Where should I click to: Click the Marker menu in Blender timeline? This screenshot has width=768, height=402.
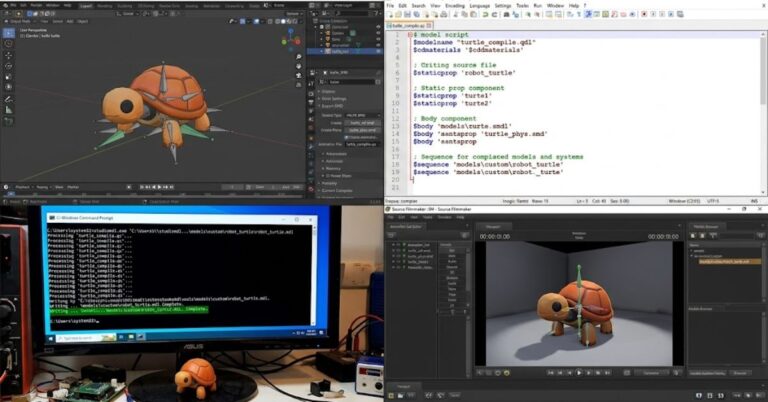pos(73,187)
